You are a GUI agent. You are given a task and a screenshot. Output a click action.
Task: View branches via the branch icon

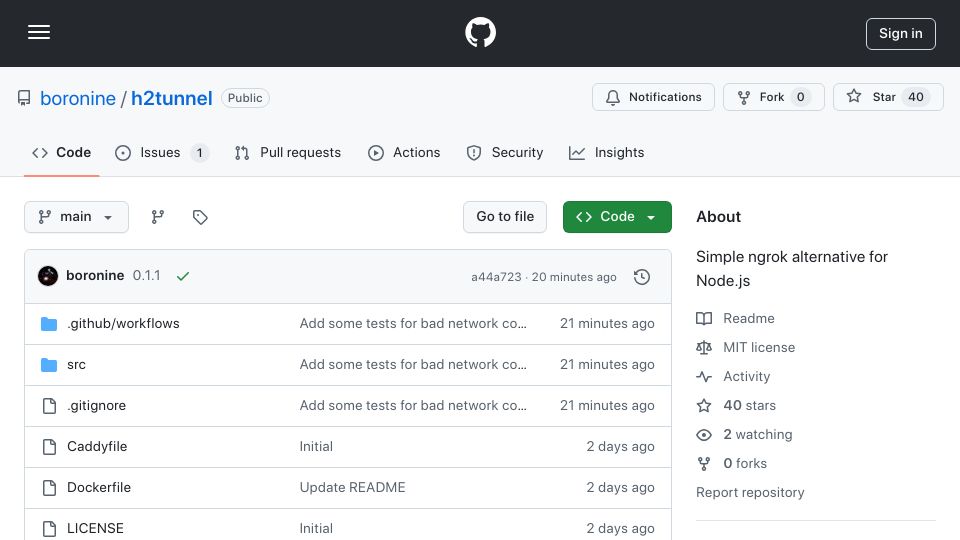coord(158,217)
